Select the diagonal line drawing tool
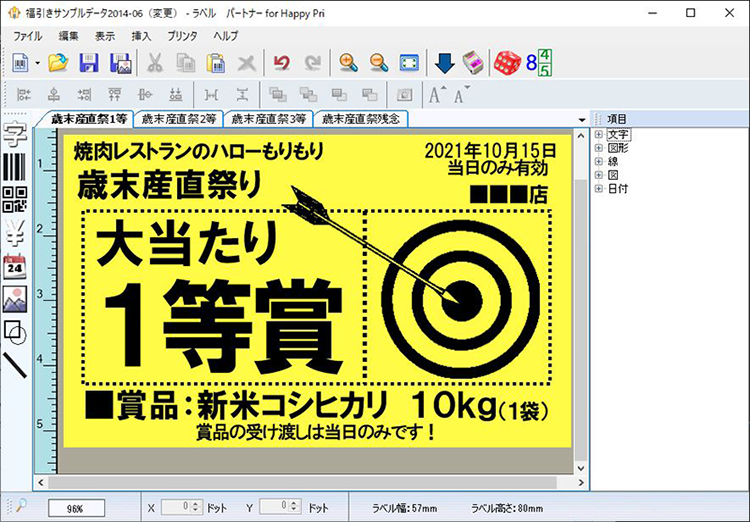Screen dimensions: 750x522 click(x=15, y=365)
